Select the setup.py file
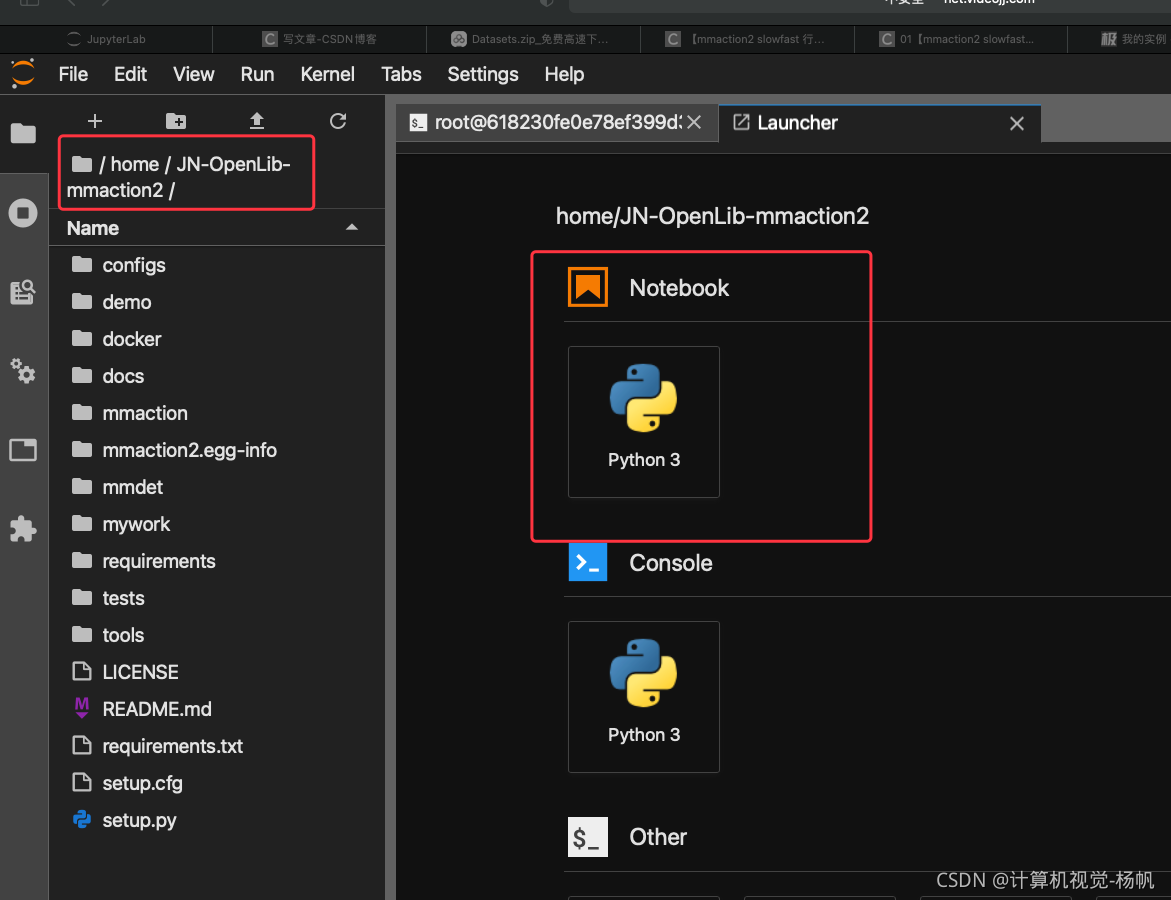Viewport: 1171px width, 900px height. coord(217,820)
